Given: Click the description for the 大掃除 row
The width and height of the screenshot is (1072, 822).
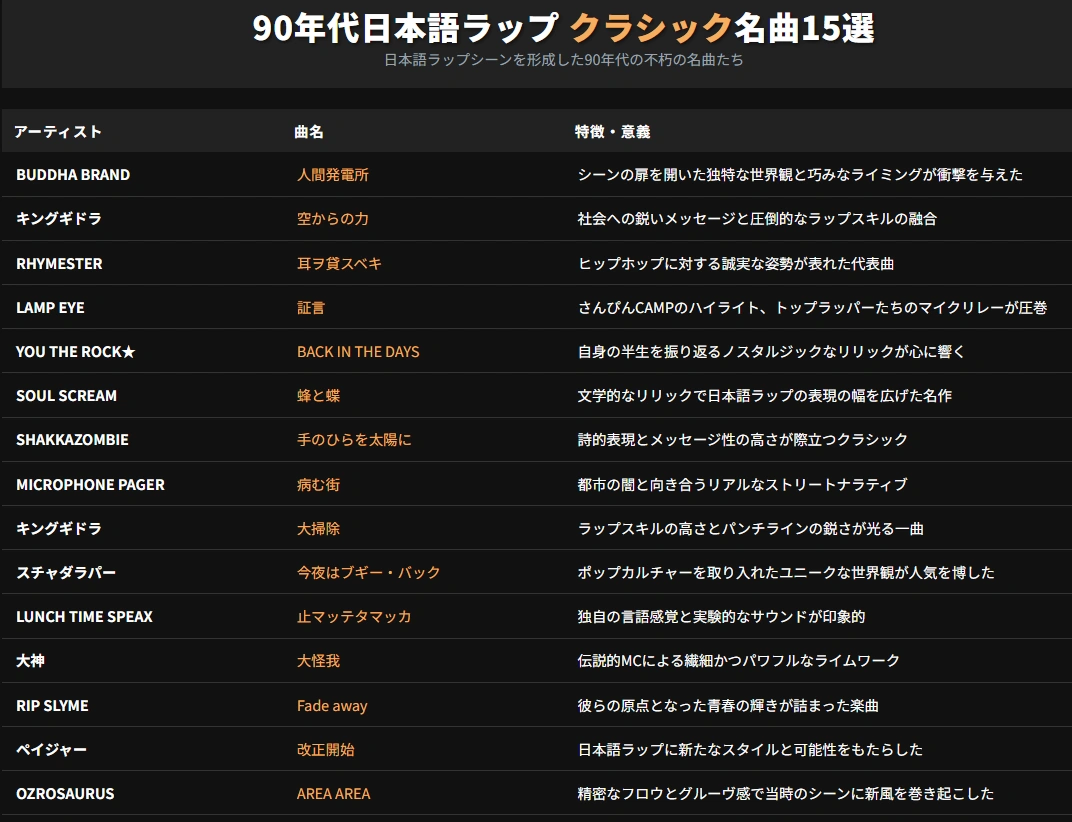Looking at the screenshot, I should tap(751, 528).
